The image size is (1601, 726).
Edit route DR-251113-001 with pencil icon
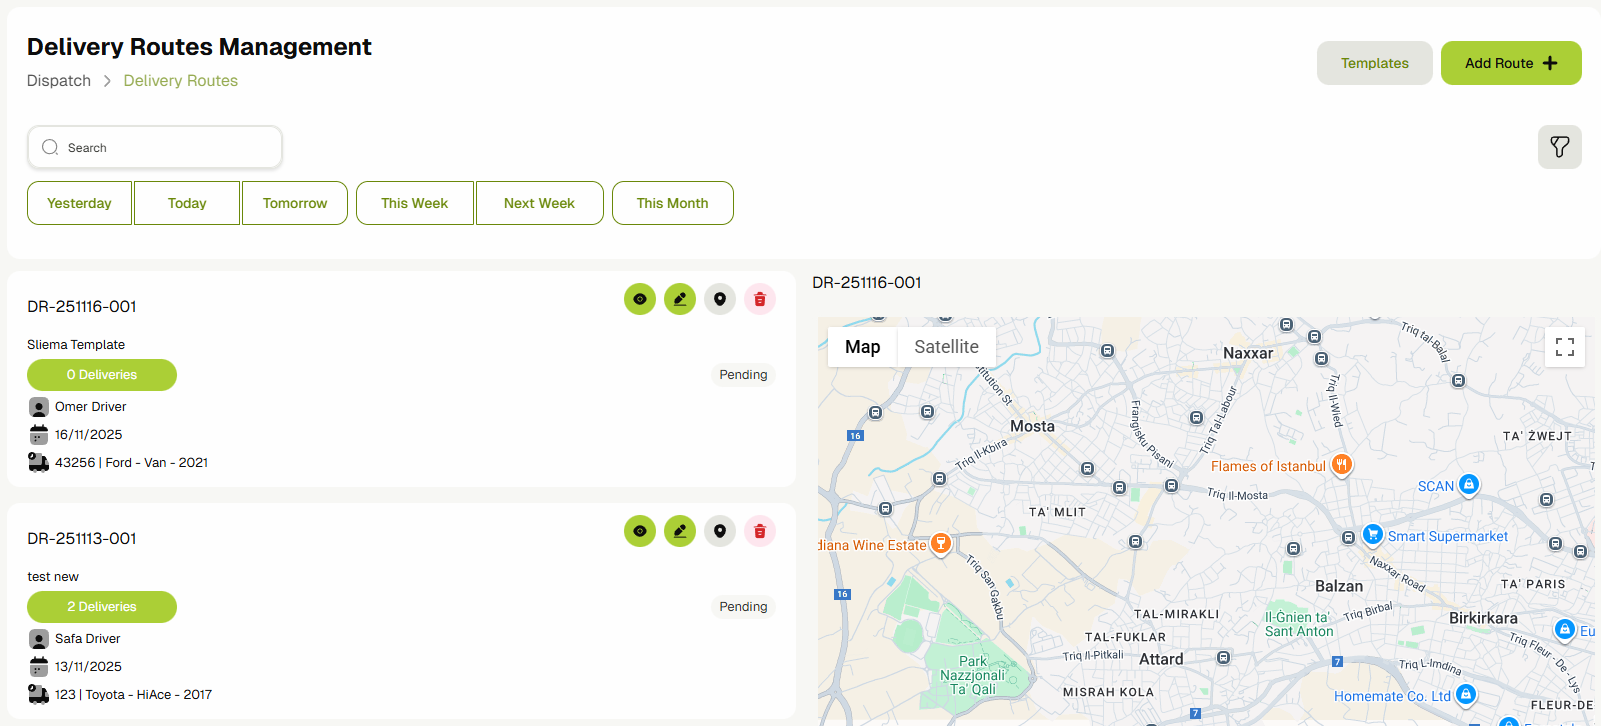coord(680,531)
